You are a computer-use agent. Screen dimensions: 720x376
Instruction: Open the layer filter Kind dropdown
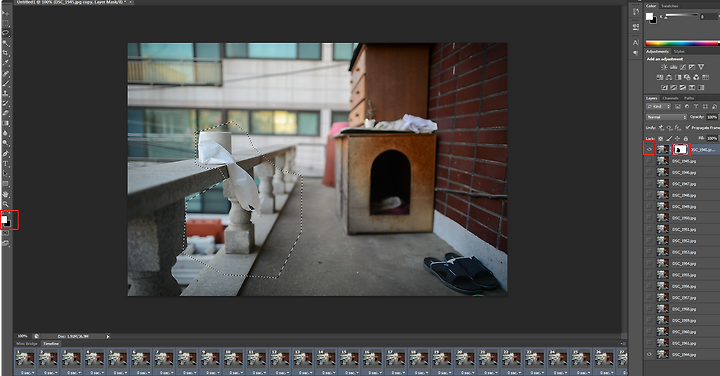(x=659, y=107)
